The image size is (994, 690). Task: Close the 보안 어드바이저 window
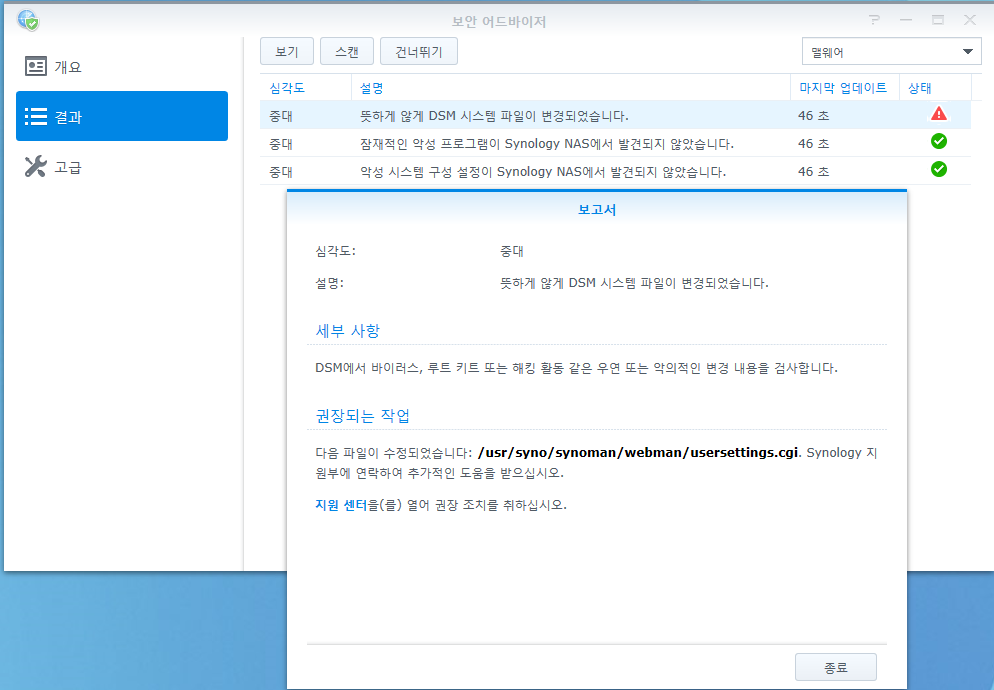970,20
